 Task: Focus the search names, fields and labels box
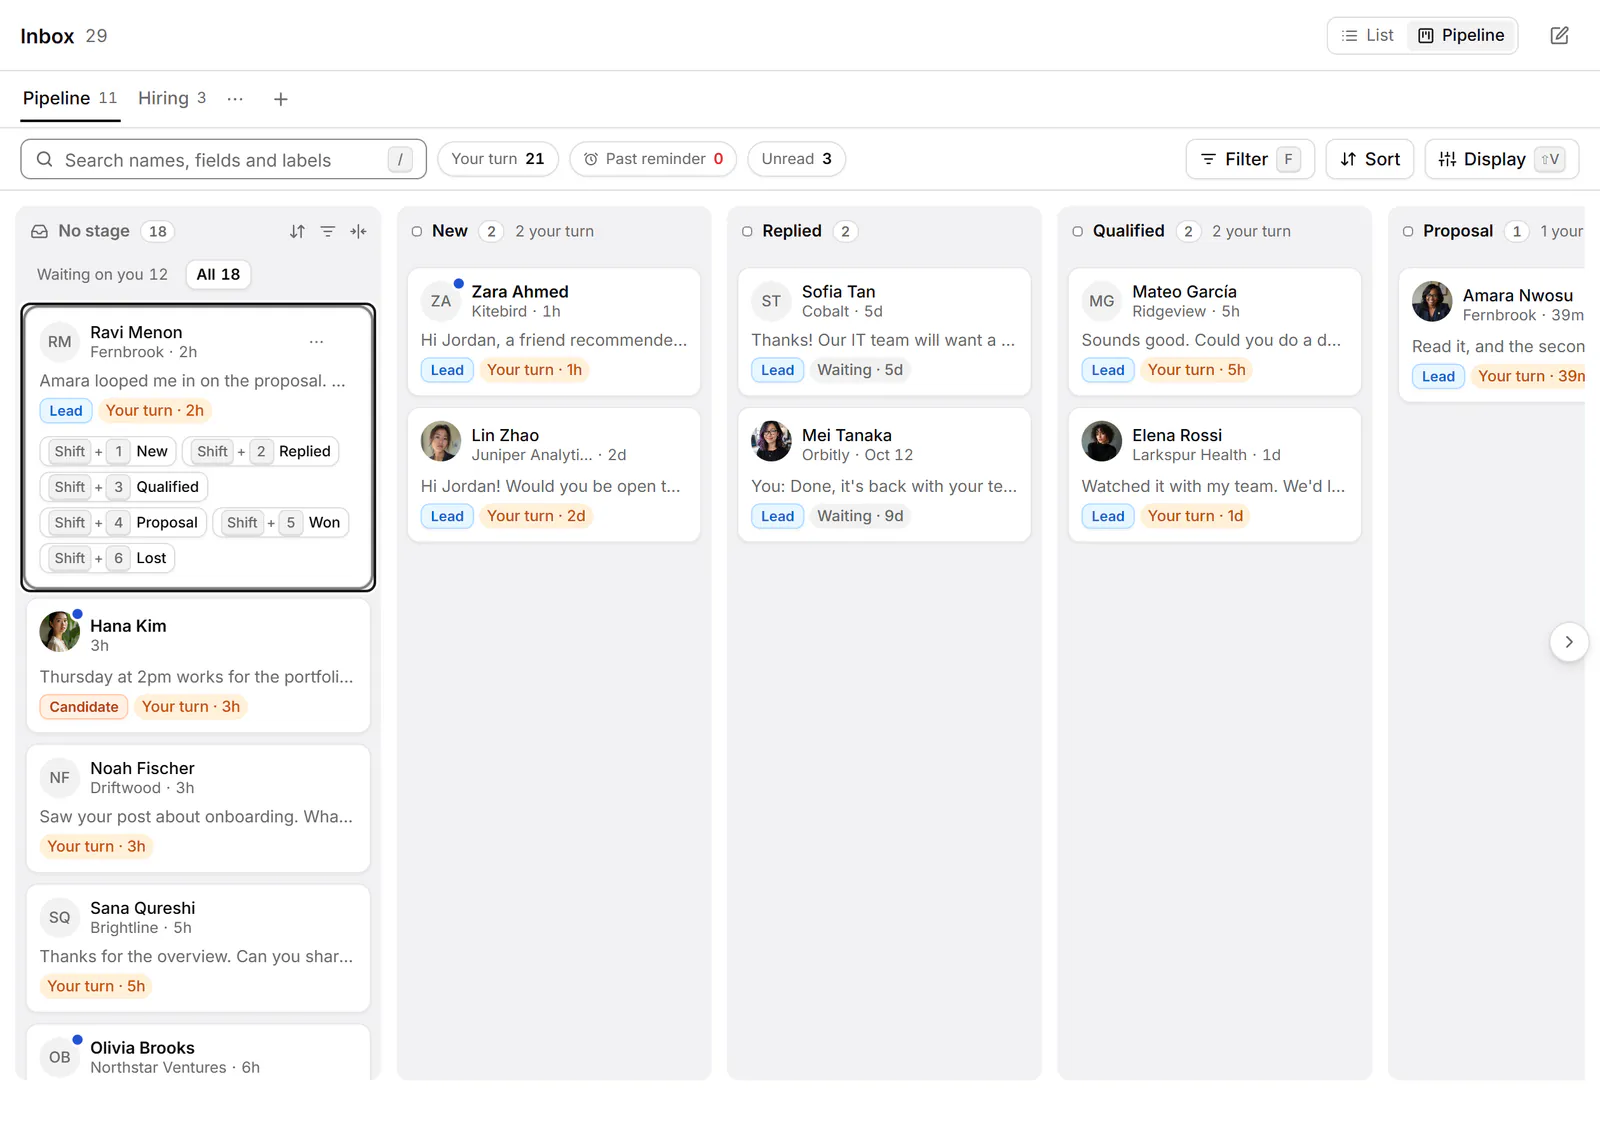point(224,159)
